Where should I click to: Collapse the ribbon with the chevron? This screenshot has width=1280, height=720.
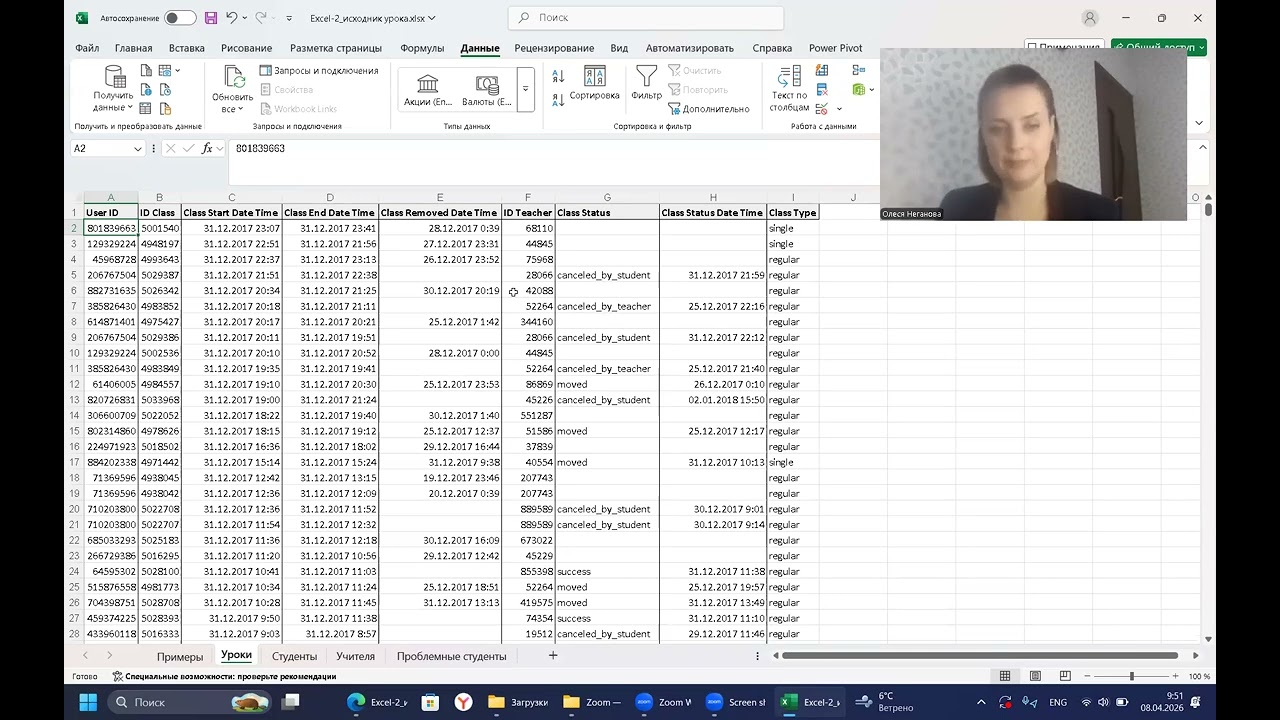(1200, 123)
